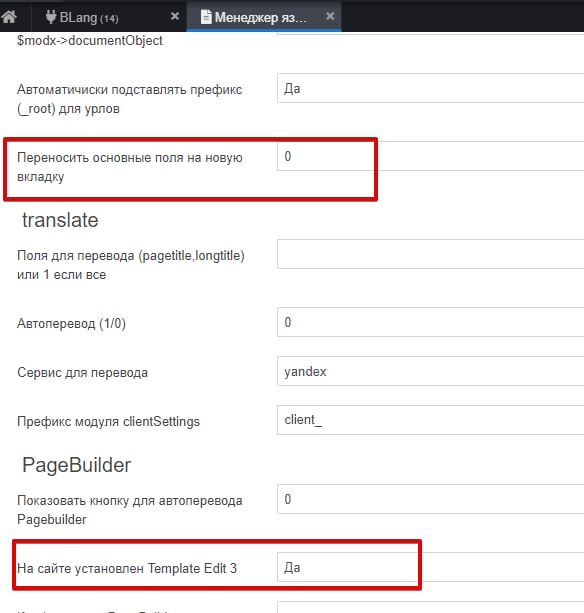Click the translate section heading

[x=60, y=220]
